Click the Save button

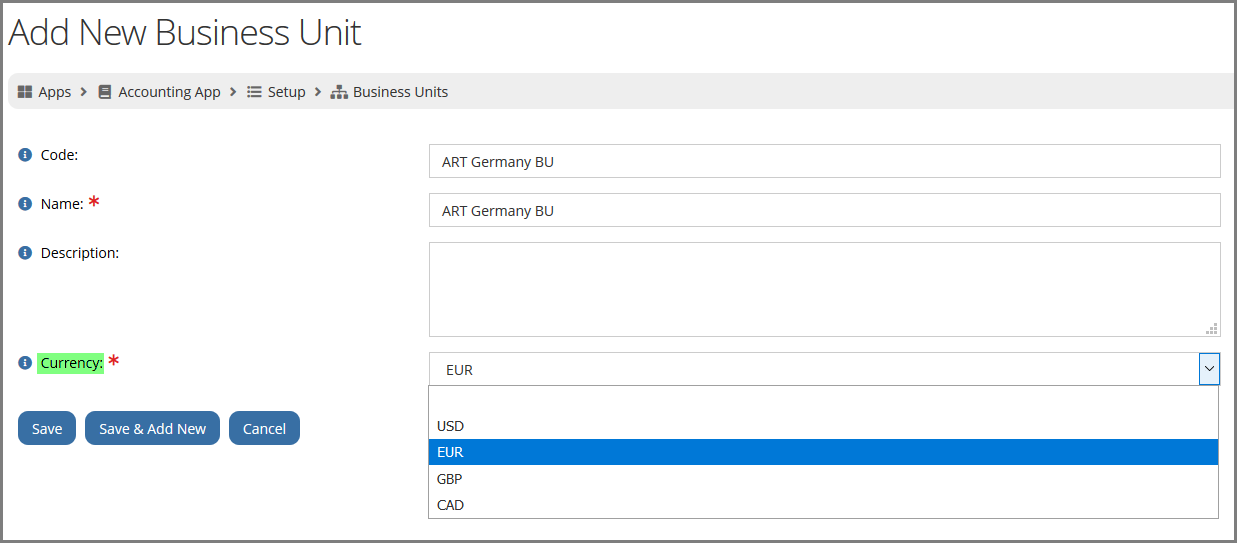click(47, 428)
